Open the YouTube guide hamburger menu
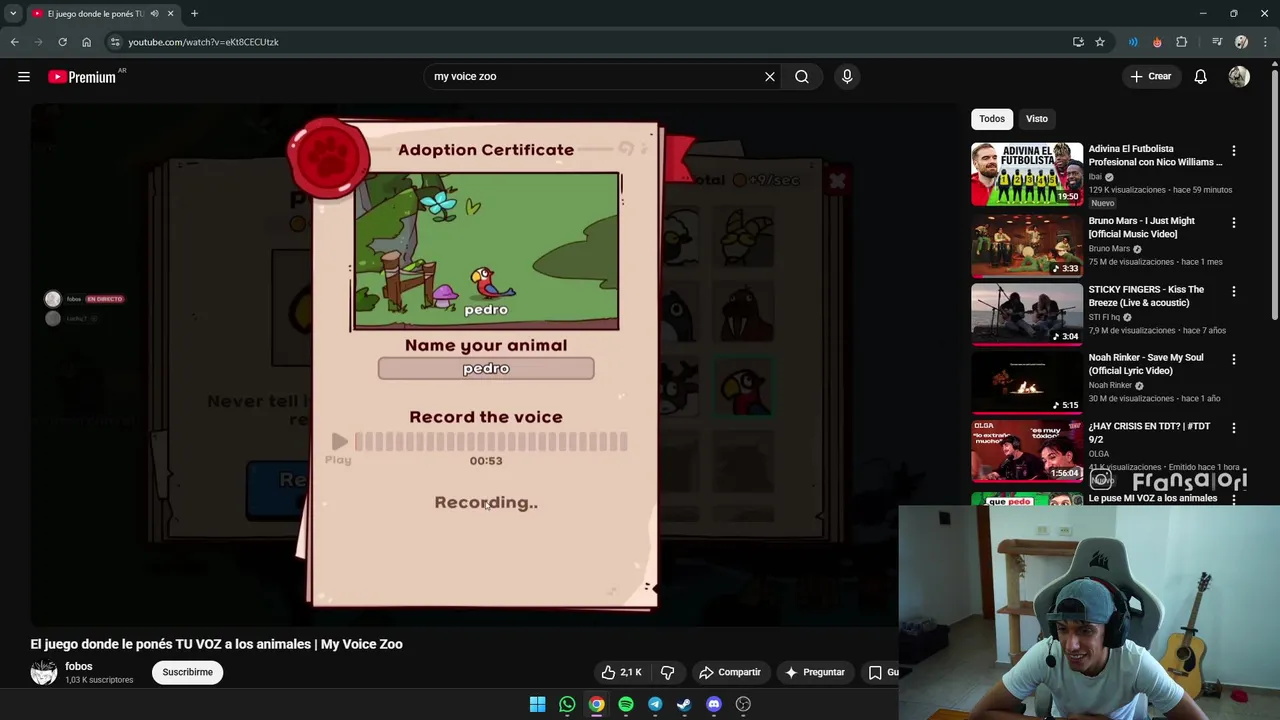The height and width of the screenshot is (720, 1280). [x=24, y=76]
